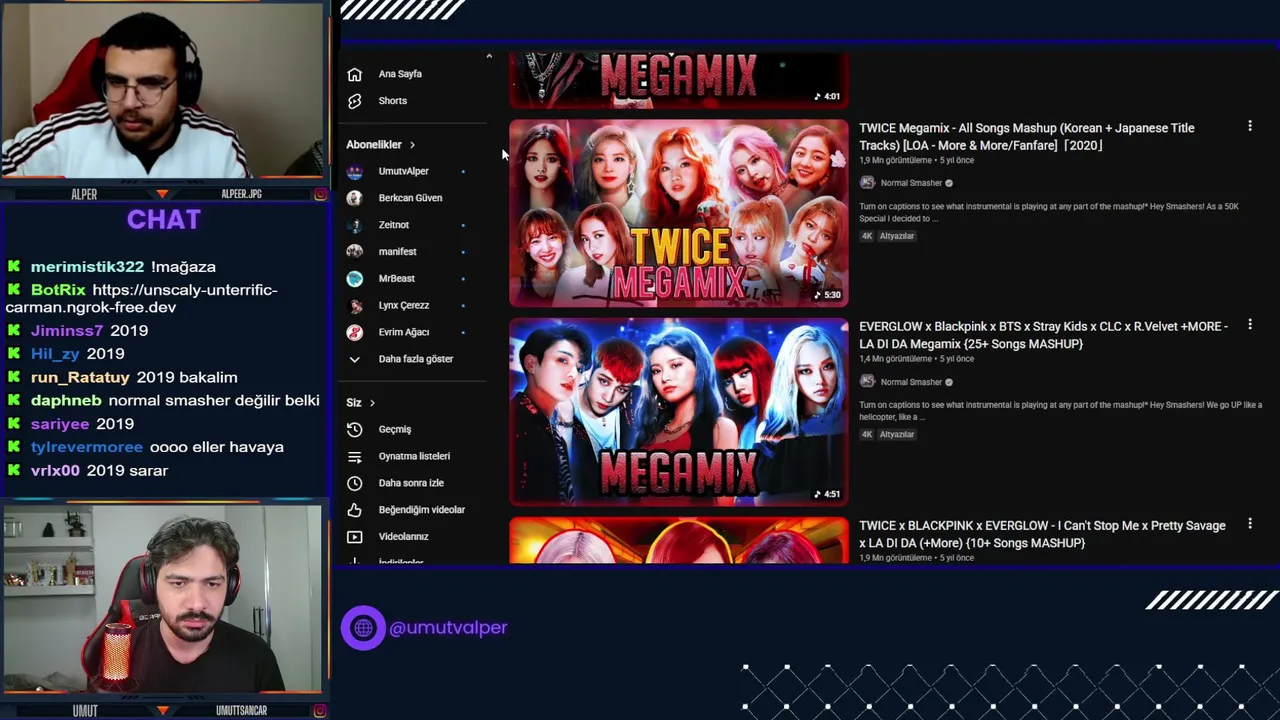Open Oynatma listeleri playlist icon
The height and width of the screenshot is (720, 1280).
(354, 456)
